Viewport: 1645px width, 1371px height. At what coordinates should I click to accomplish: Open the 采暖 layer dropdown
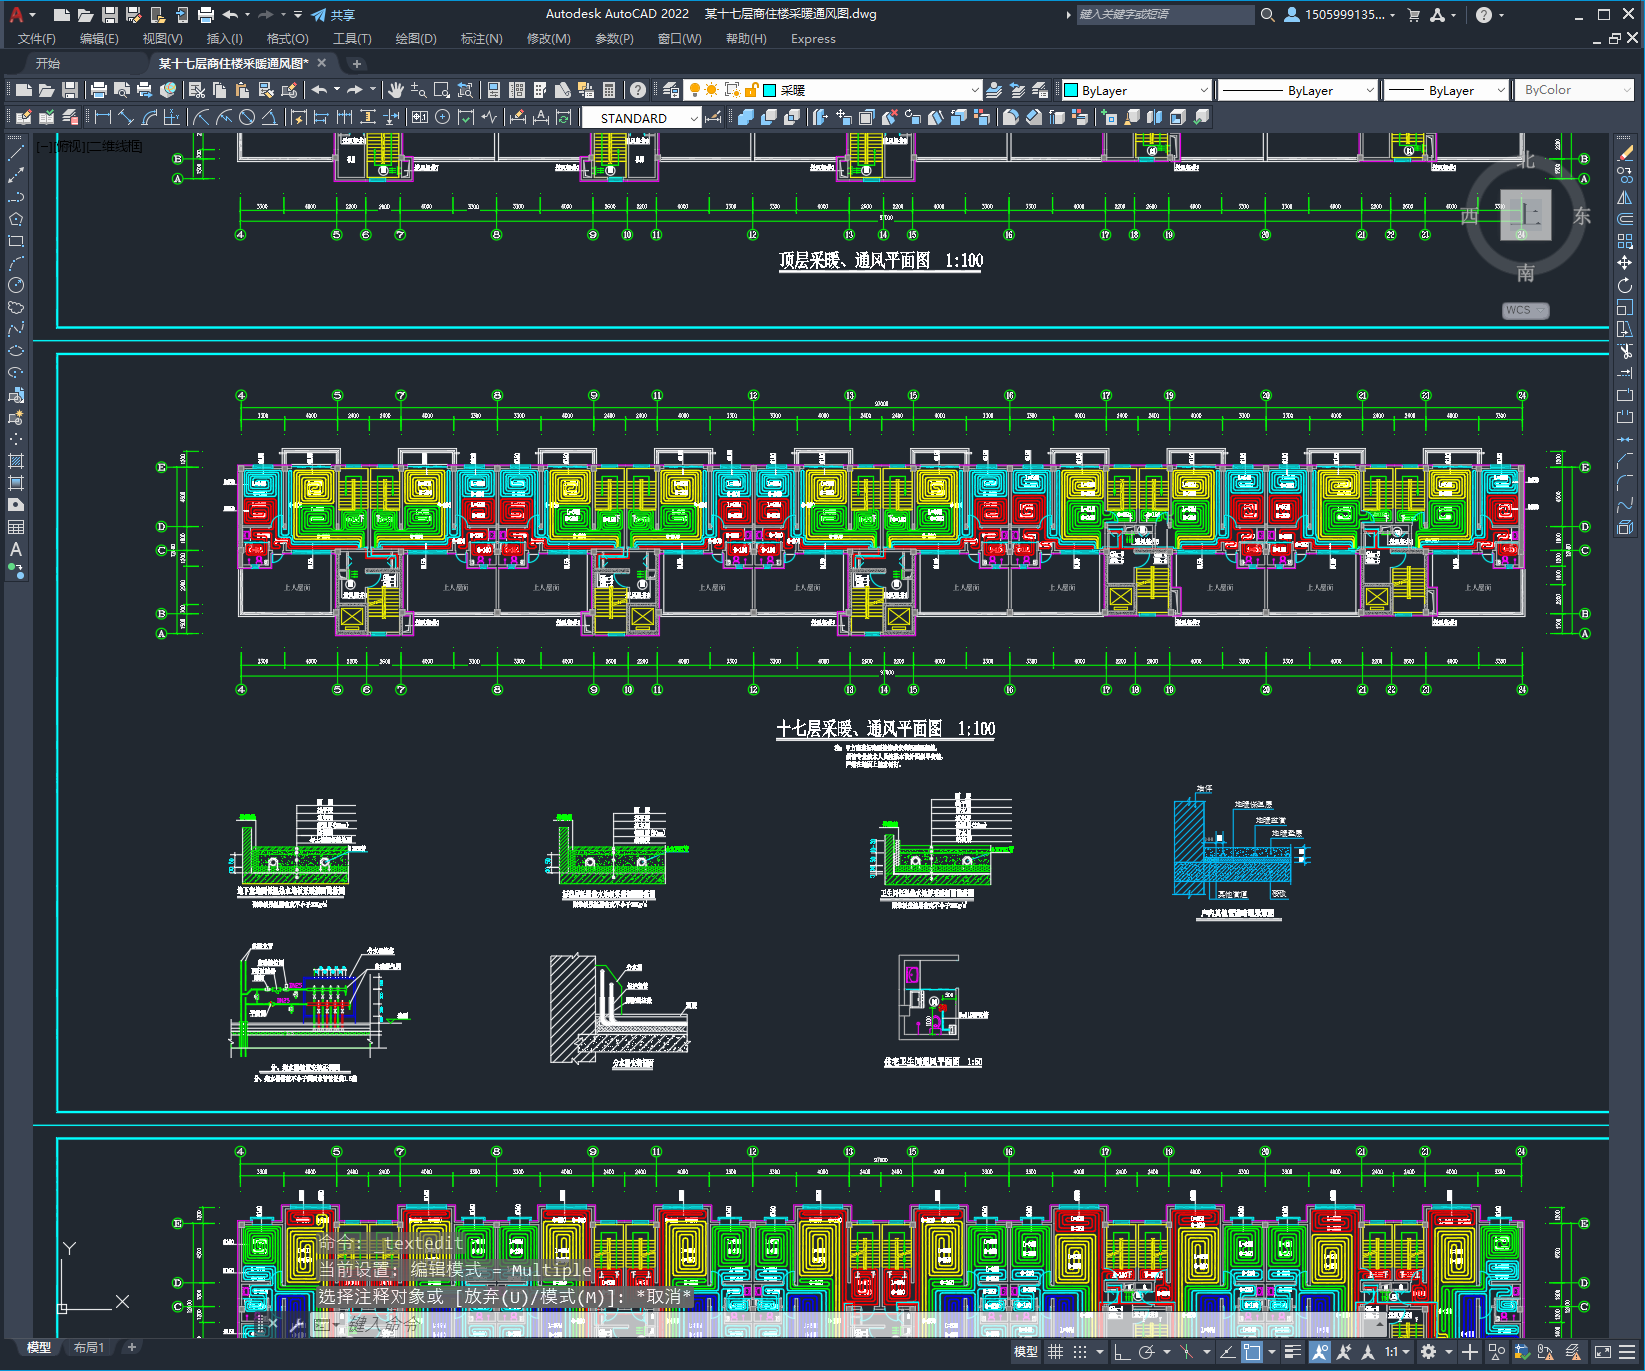click(975, 90)
